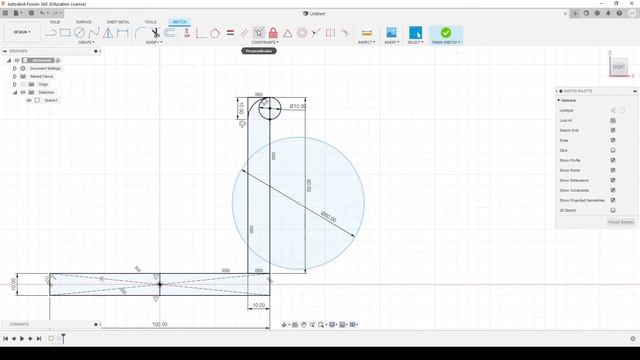
Task: Apply Tangent constraint
Action: coord(215,33)
